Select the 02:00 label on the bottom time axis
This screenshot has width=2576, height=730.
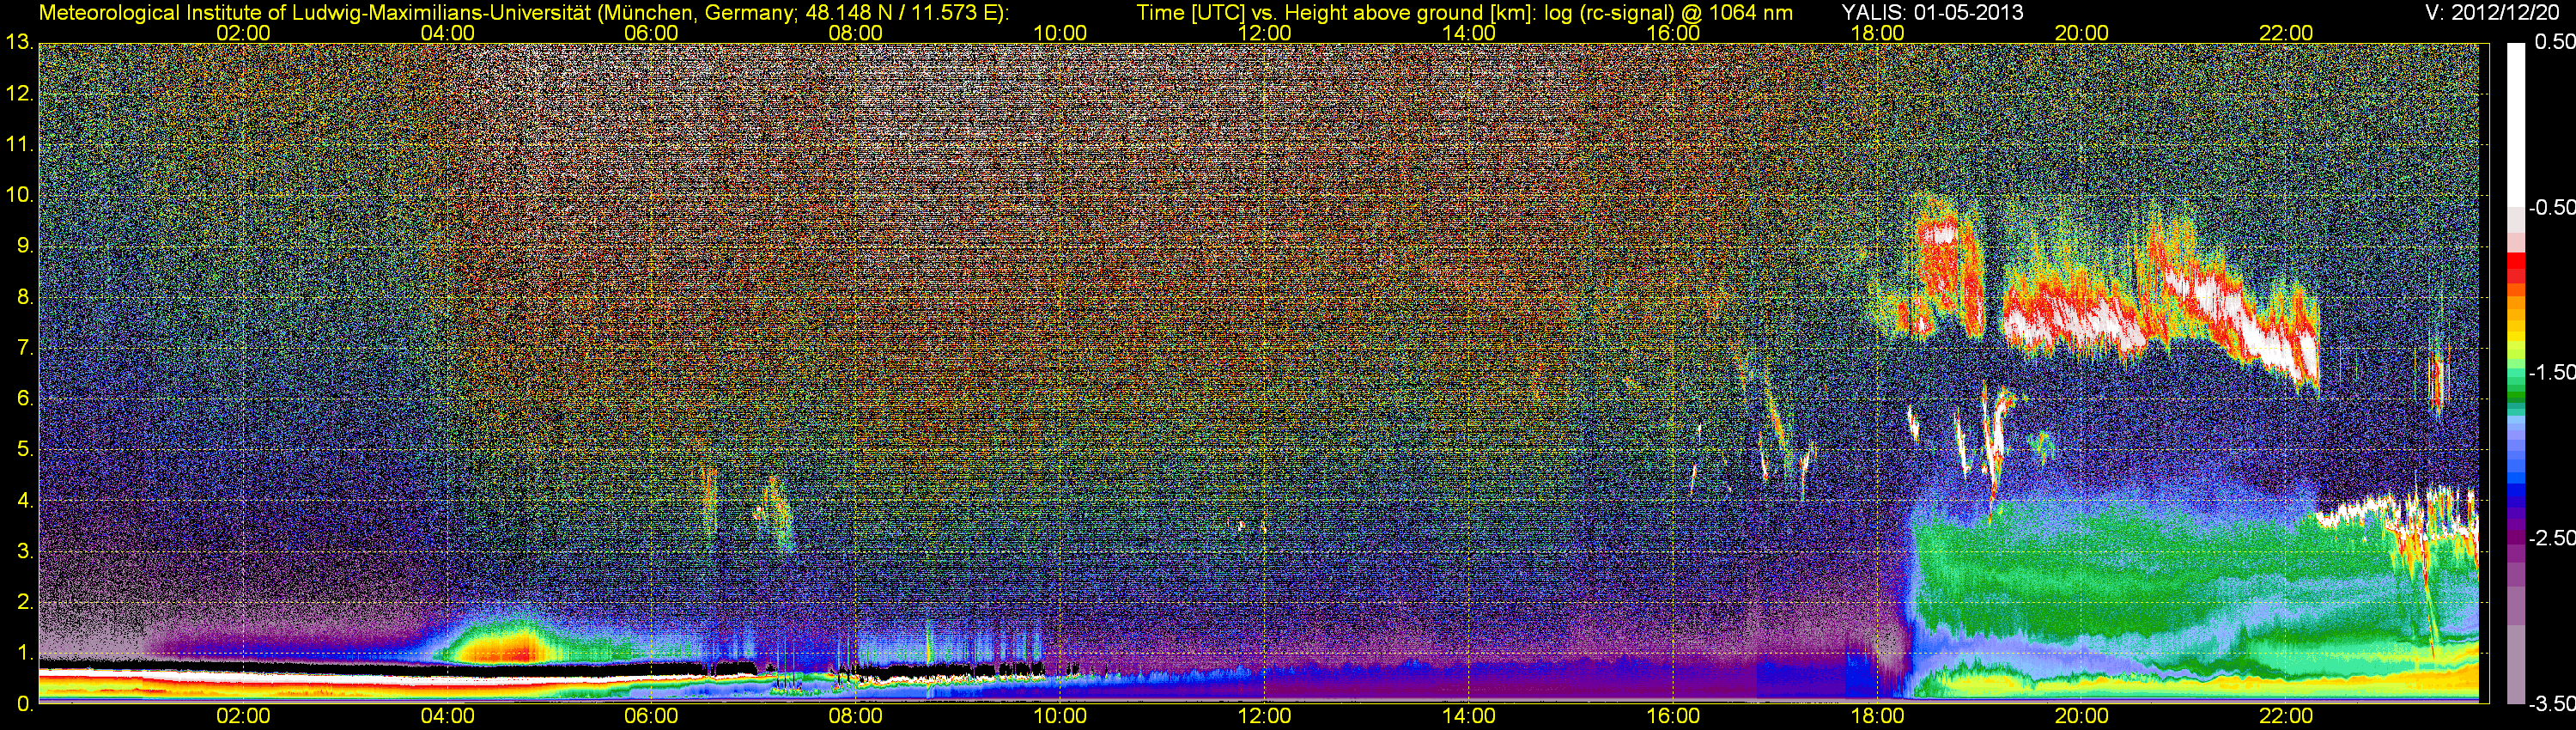click(243, 716)
